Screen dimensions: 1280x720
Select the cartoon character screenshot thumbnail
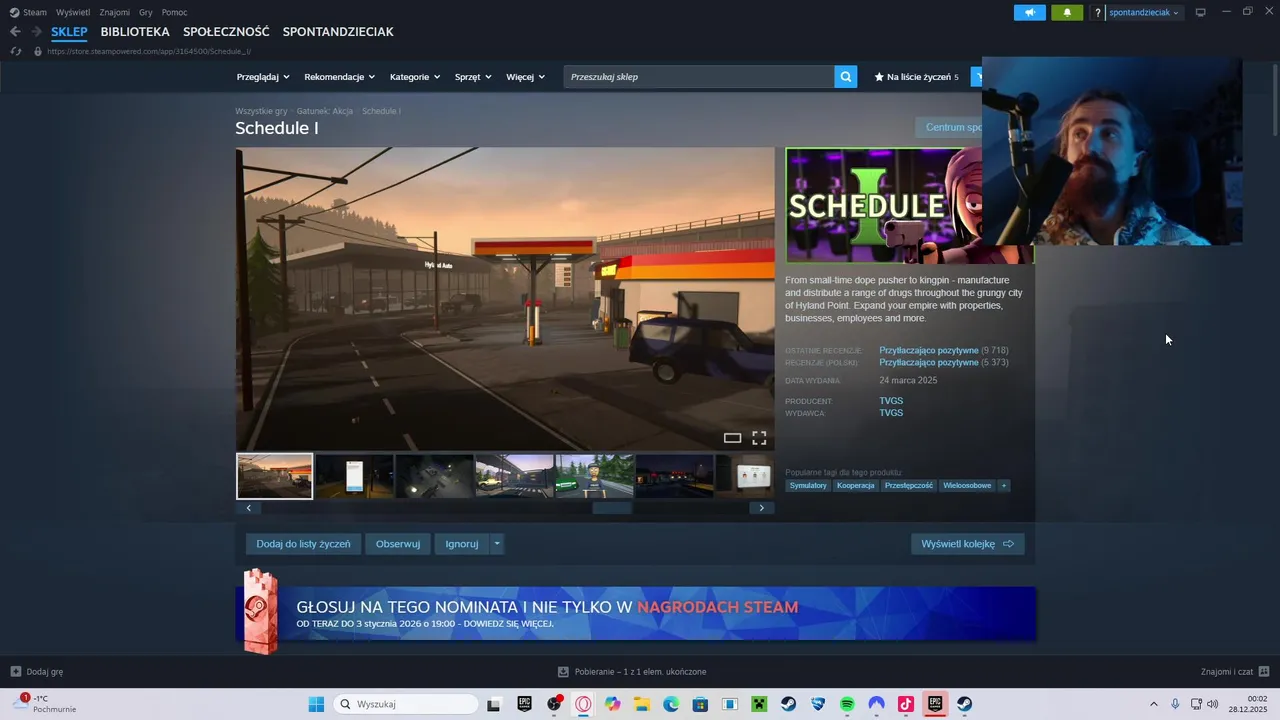point(594,476)
